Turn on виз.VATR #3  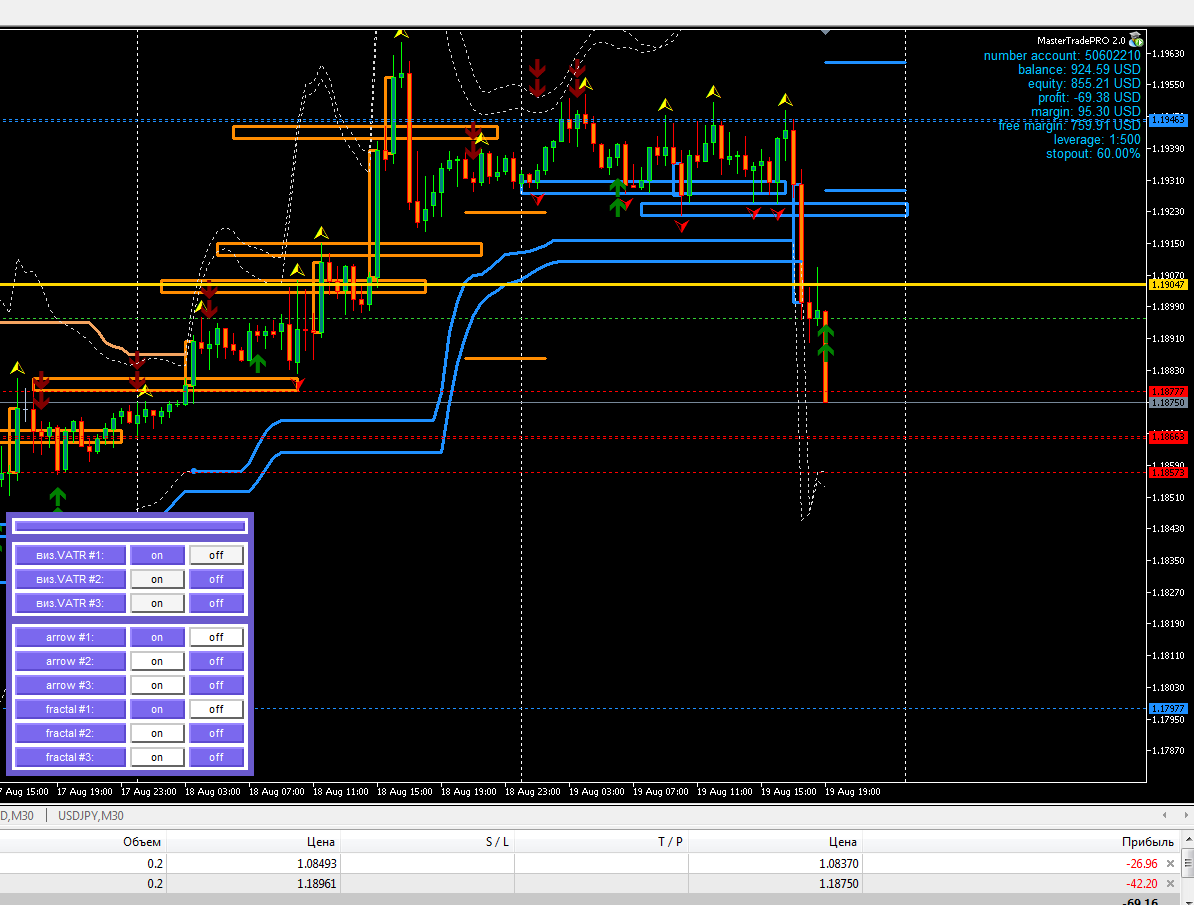click(157, 603)
